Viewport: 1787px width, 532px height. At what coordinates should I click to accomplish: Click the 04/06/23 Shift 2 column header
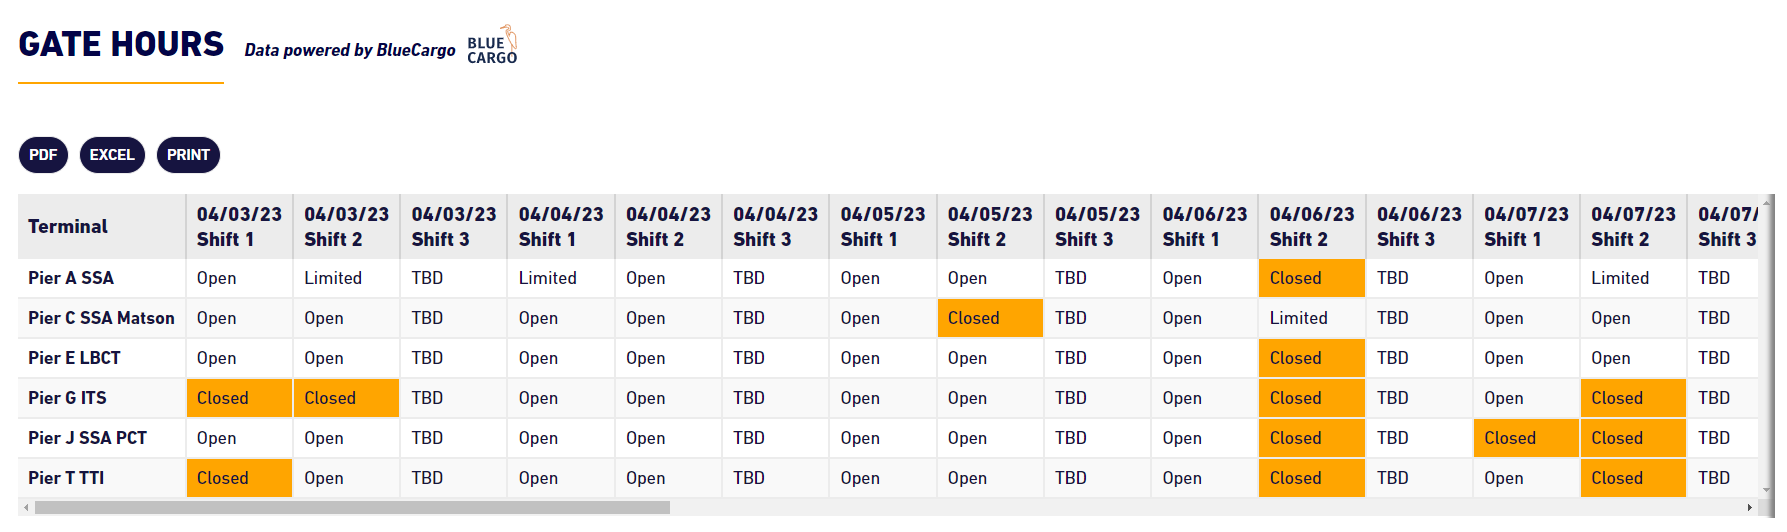coord(1312,227)
